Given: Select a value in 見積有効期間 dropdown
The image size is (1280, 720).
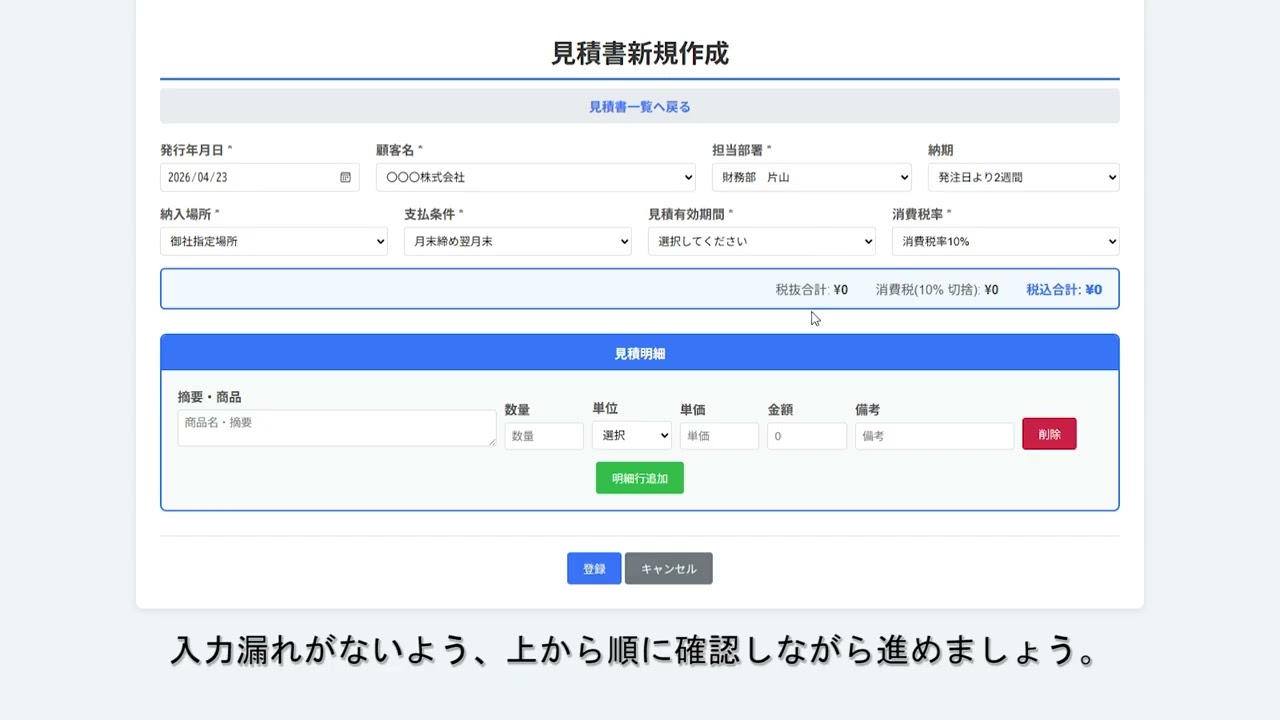Looking at the screenshot, I should [x=761, y=241].
